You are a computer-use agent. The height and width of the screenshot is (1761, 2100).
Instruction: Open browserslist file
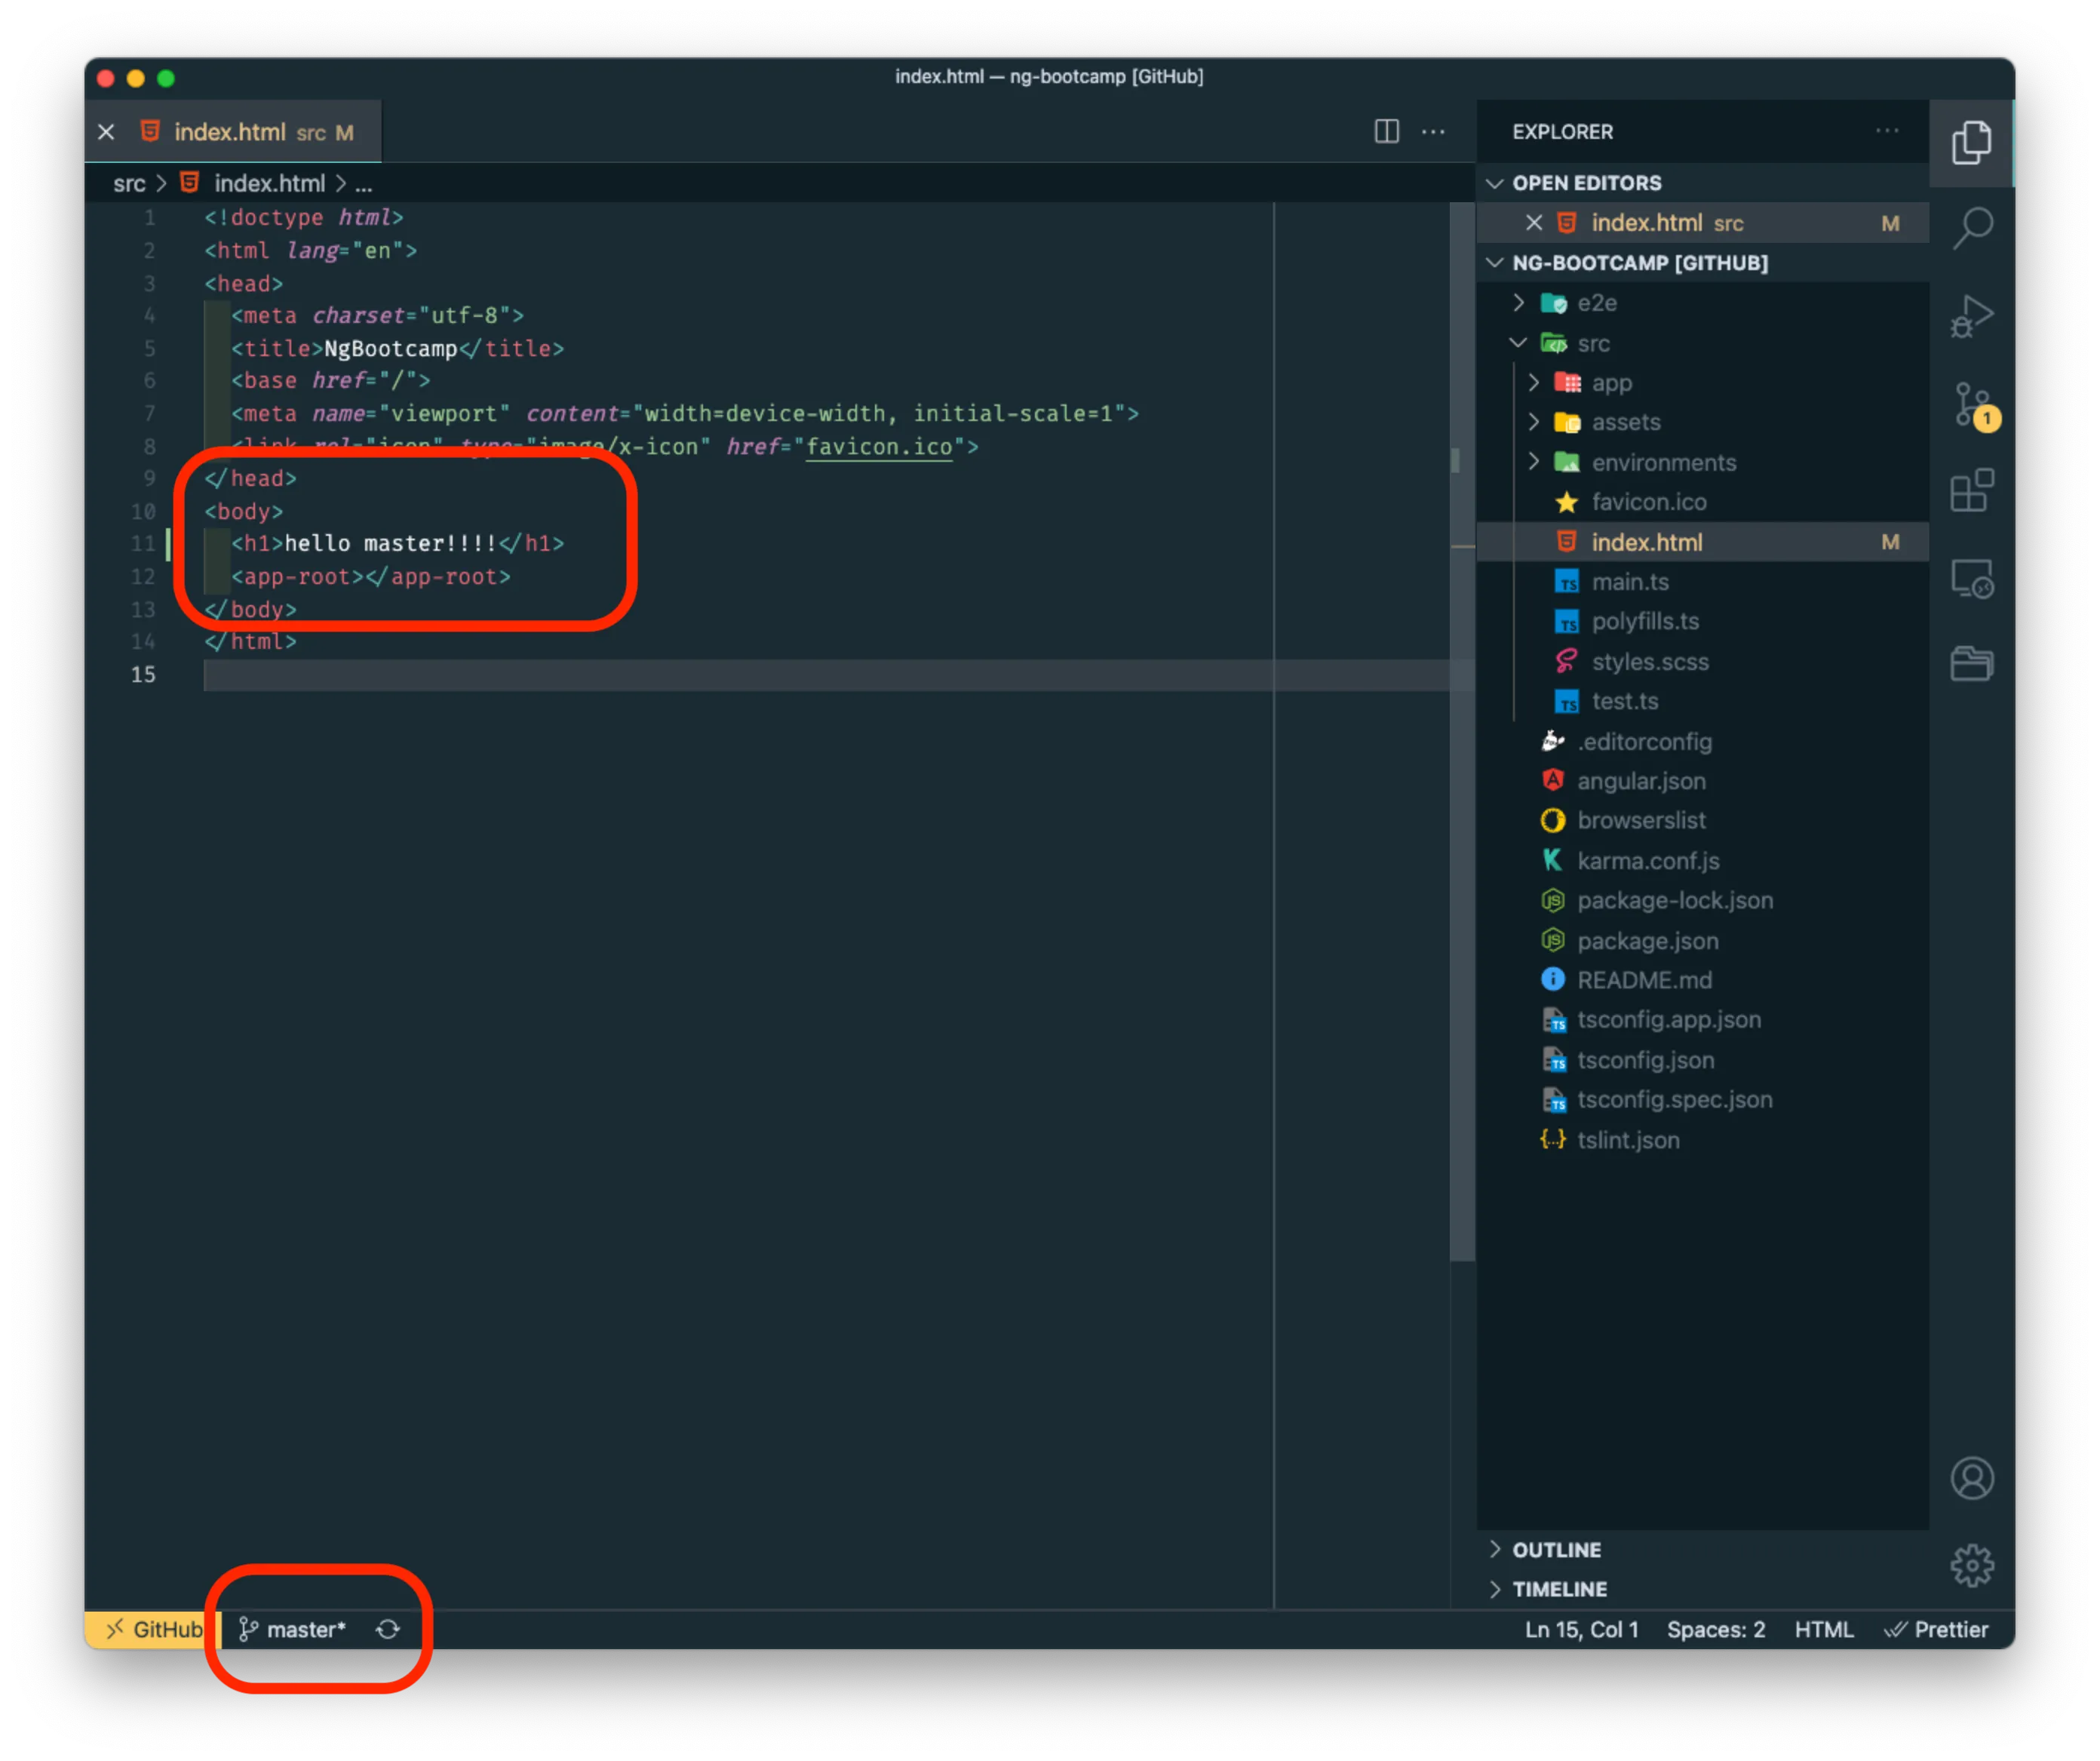pyautogui.click(x=1702, y=821)
